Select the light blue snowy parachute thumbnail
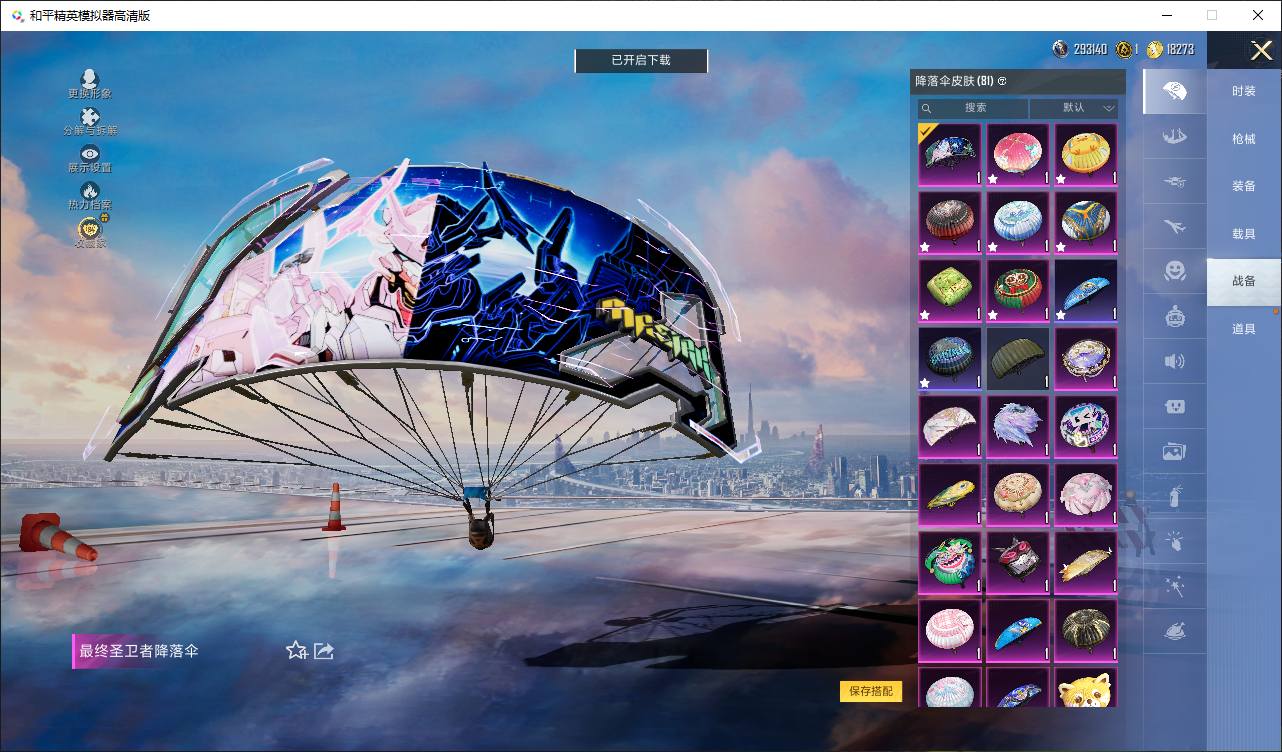The height and width of the screenshot is (752, 1282). pyautogui.click(x=1018, y=222)
